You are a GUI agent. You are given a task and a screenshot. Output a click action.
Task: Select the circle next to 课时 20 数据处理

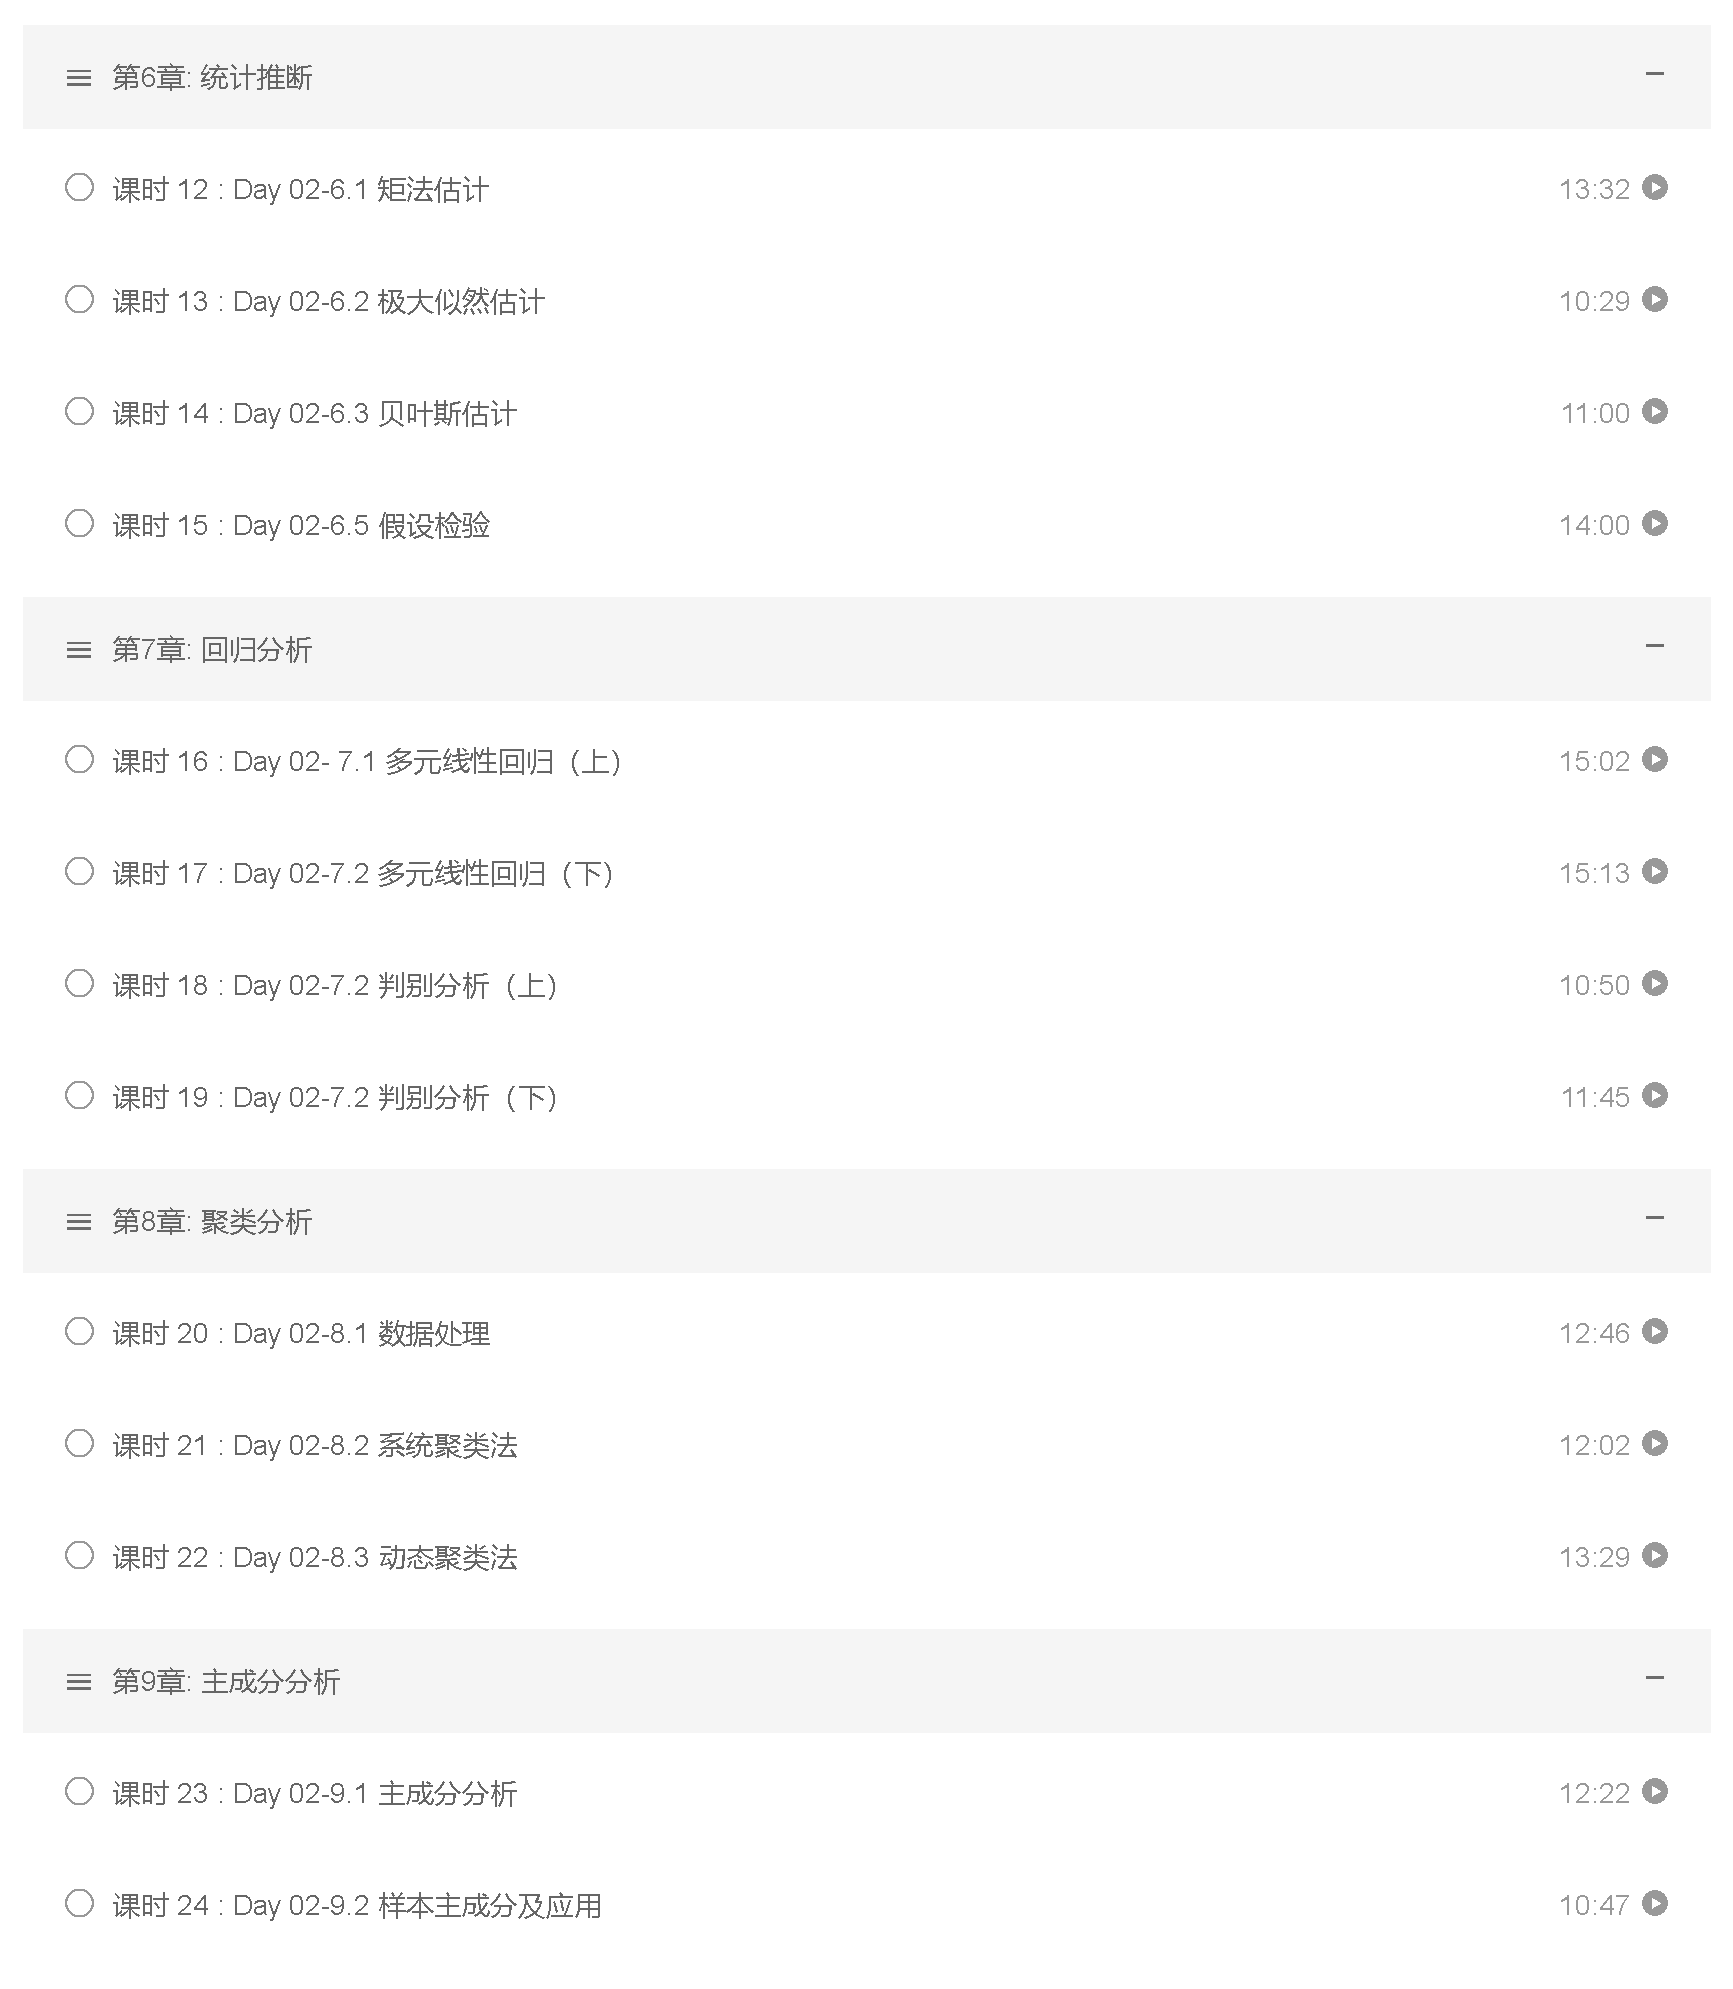pos(79,1332)
